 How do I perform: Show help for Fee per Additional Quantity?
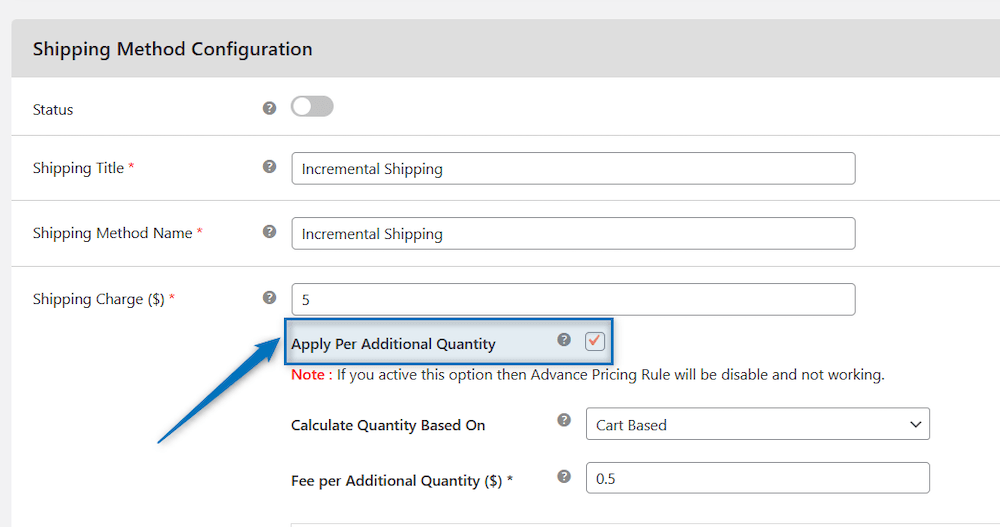tap(564, 477)
